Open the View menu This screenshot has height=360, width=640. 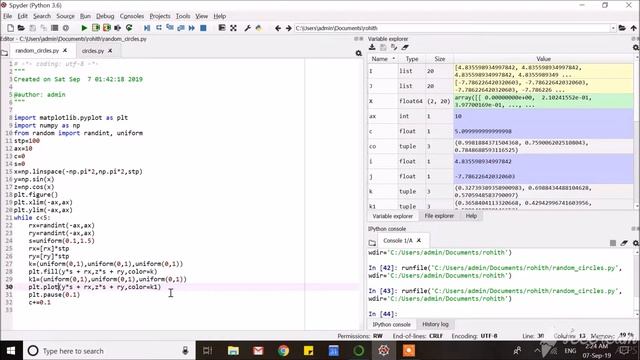[202, 16]
